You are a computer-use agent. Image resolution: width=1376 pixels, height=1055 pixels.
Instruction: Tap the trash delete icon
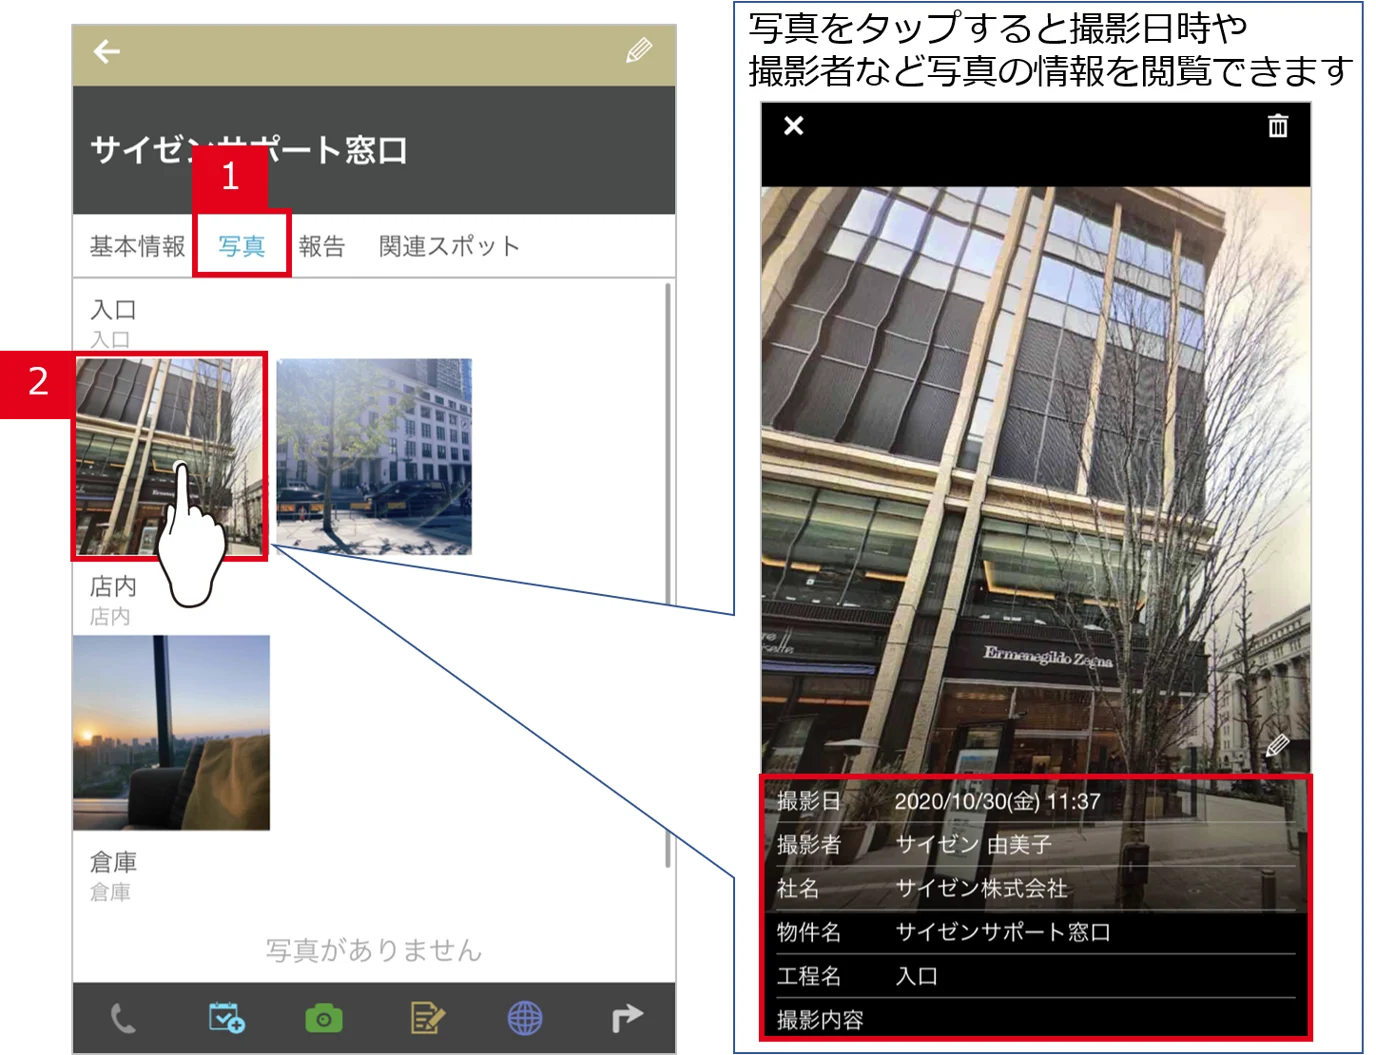pos(1278,126)
